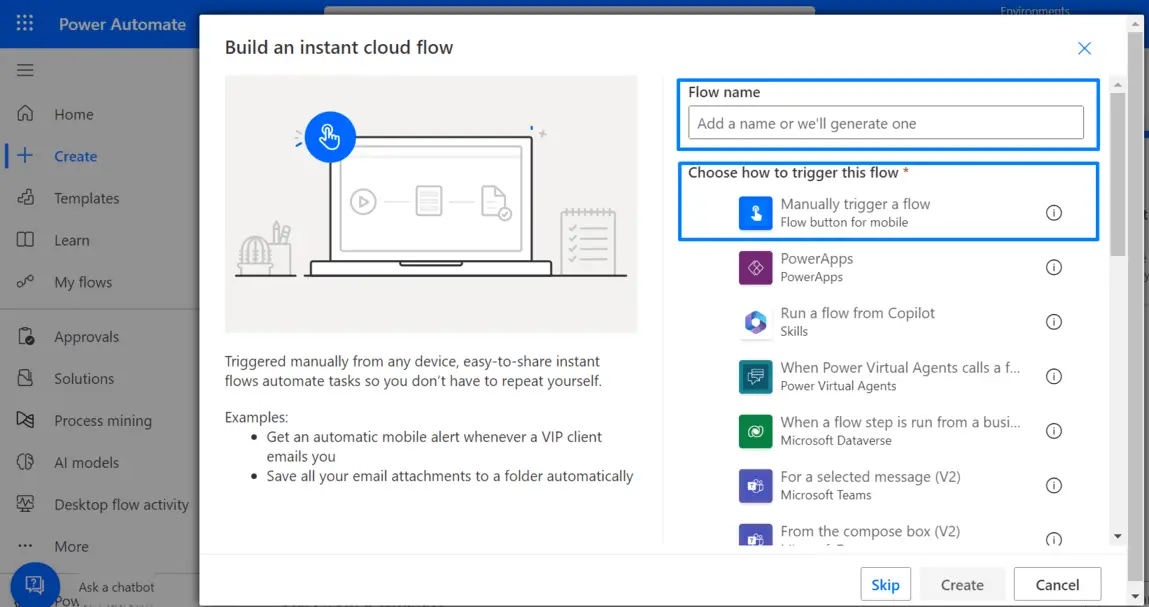Click the Manually trigger a flow icon
Screen dimensions: 1149x607
(x=755, y=213)
